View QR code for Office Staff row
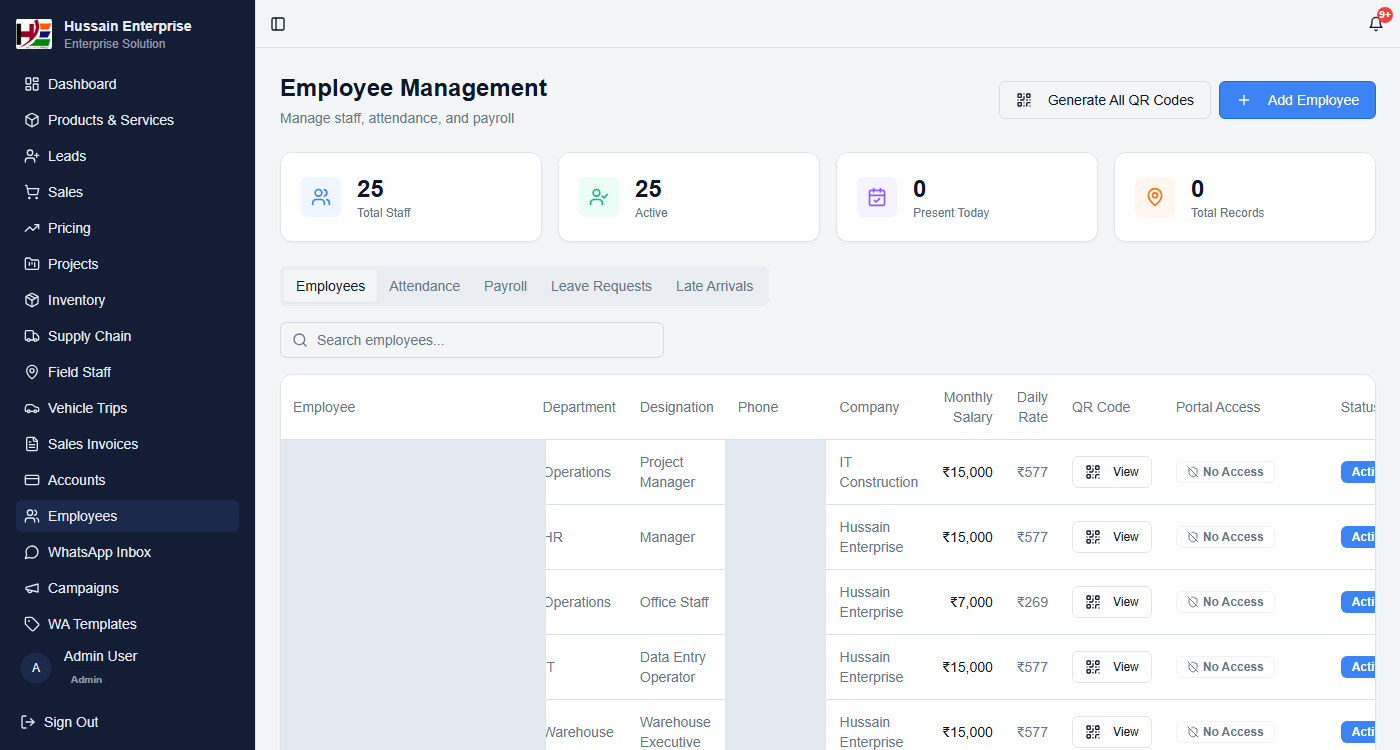Image resolution: width=1400 pixels, height=750 pixels. coord(1112,602)
